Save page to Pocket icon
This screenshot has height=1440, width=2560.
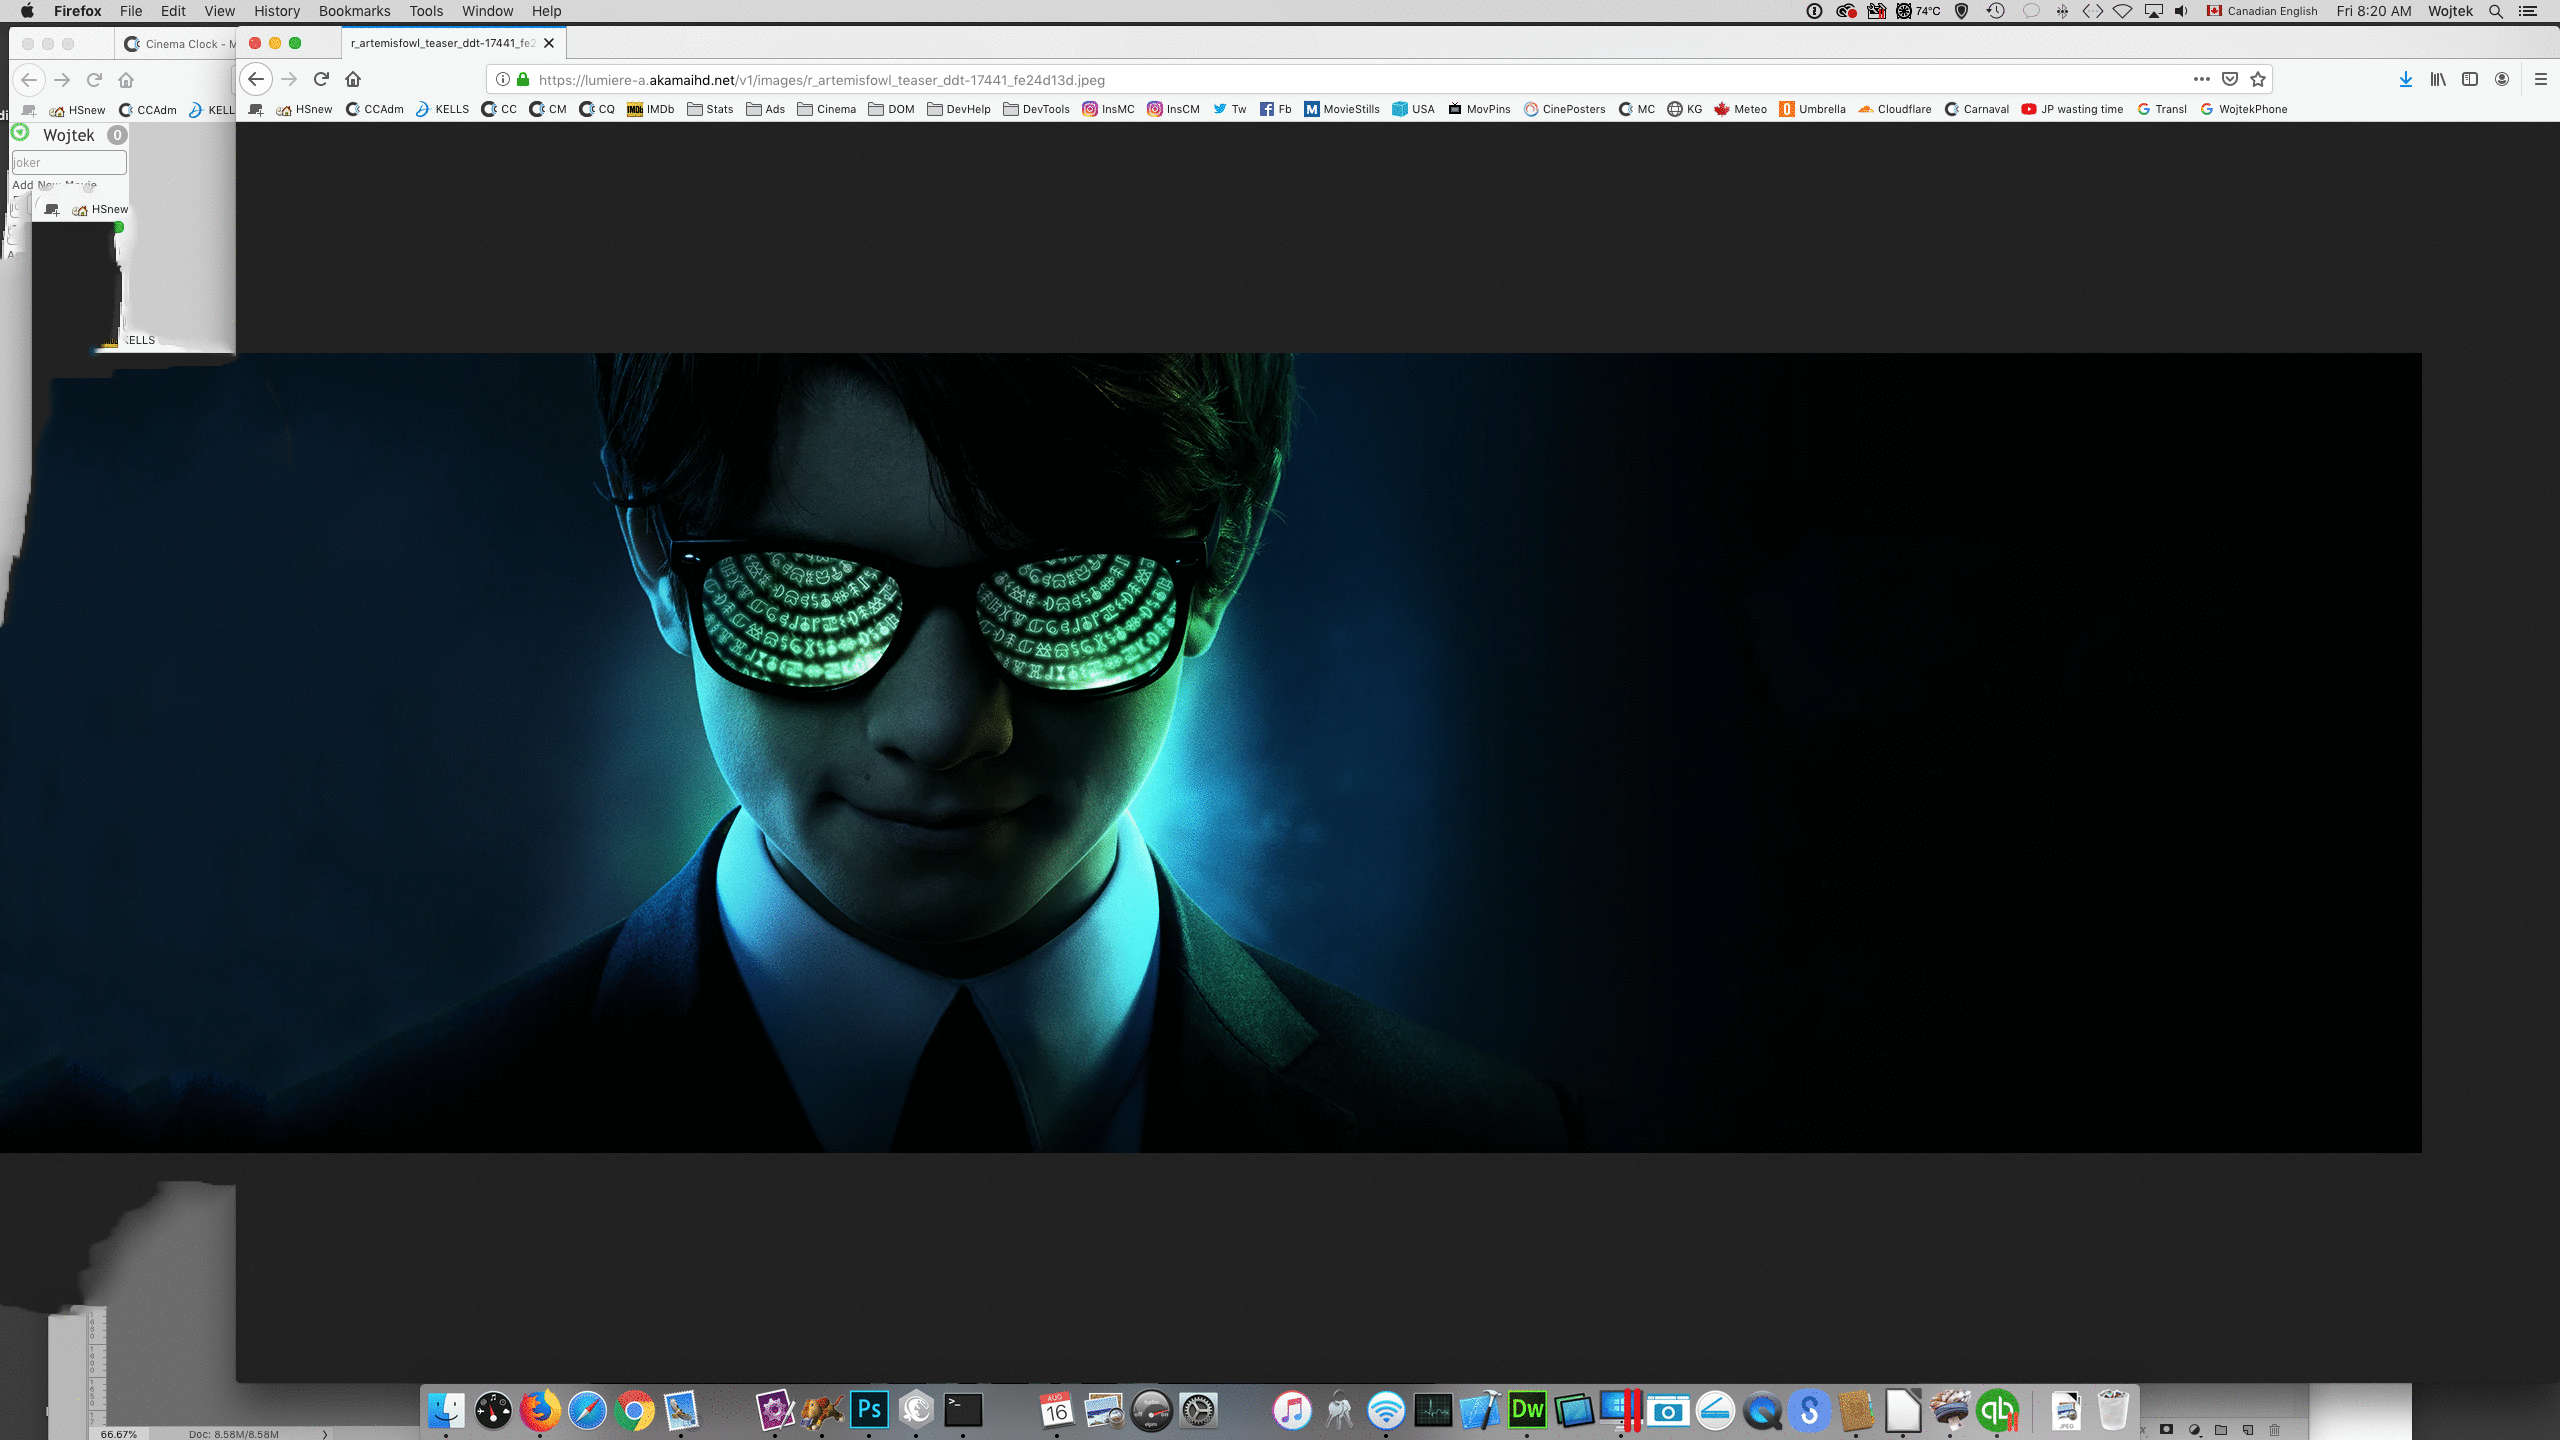click(x=2230, y=79)
